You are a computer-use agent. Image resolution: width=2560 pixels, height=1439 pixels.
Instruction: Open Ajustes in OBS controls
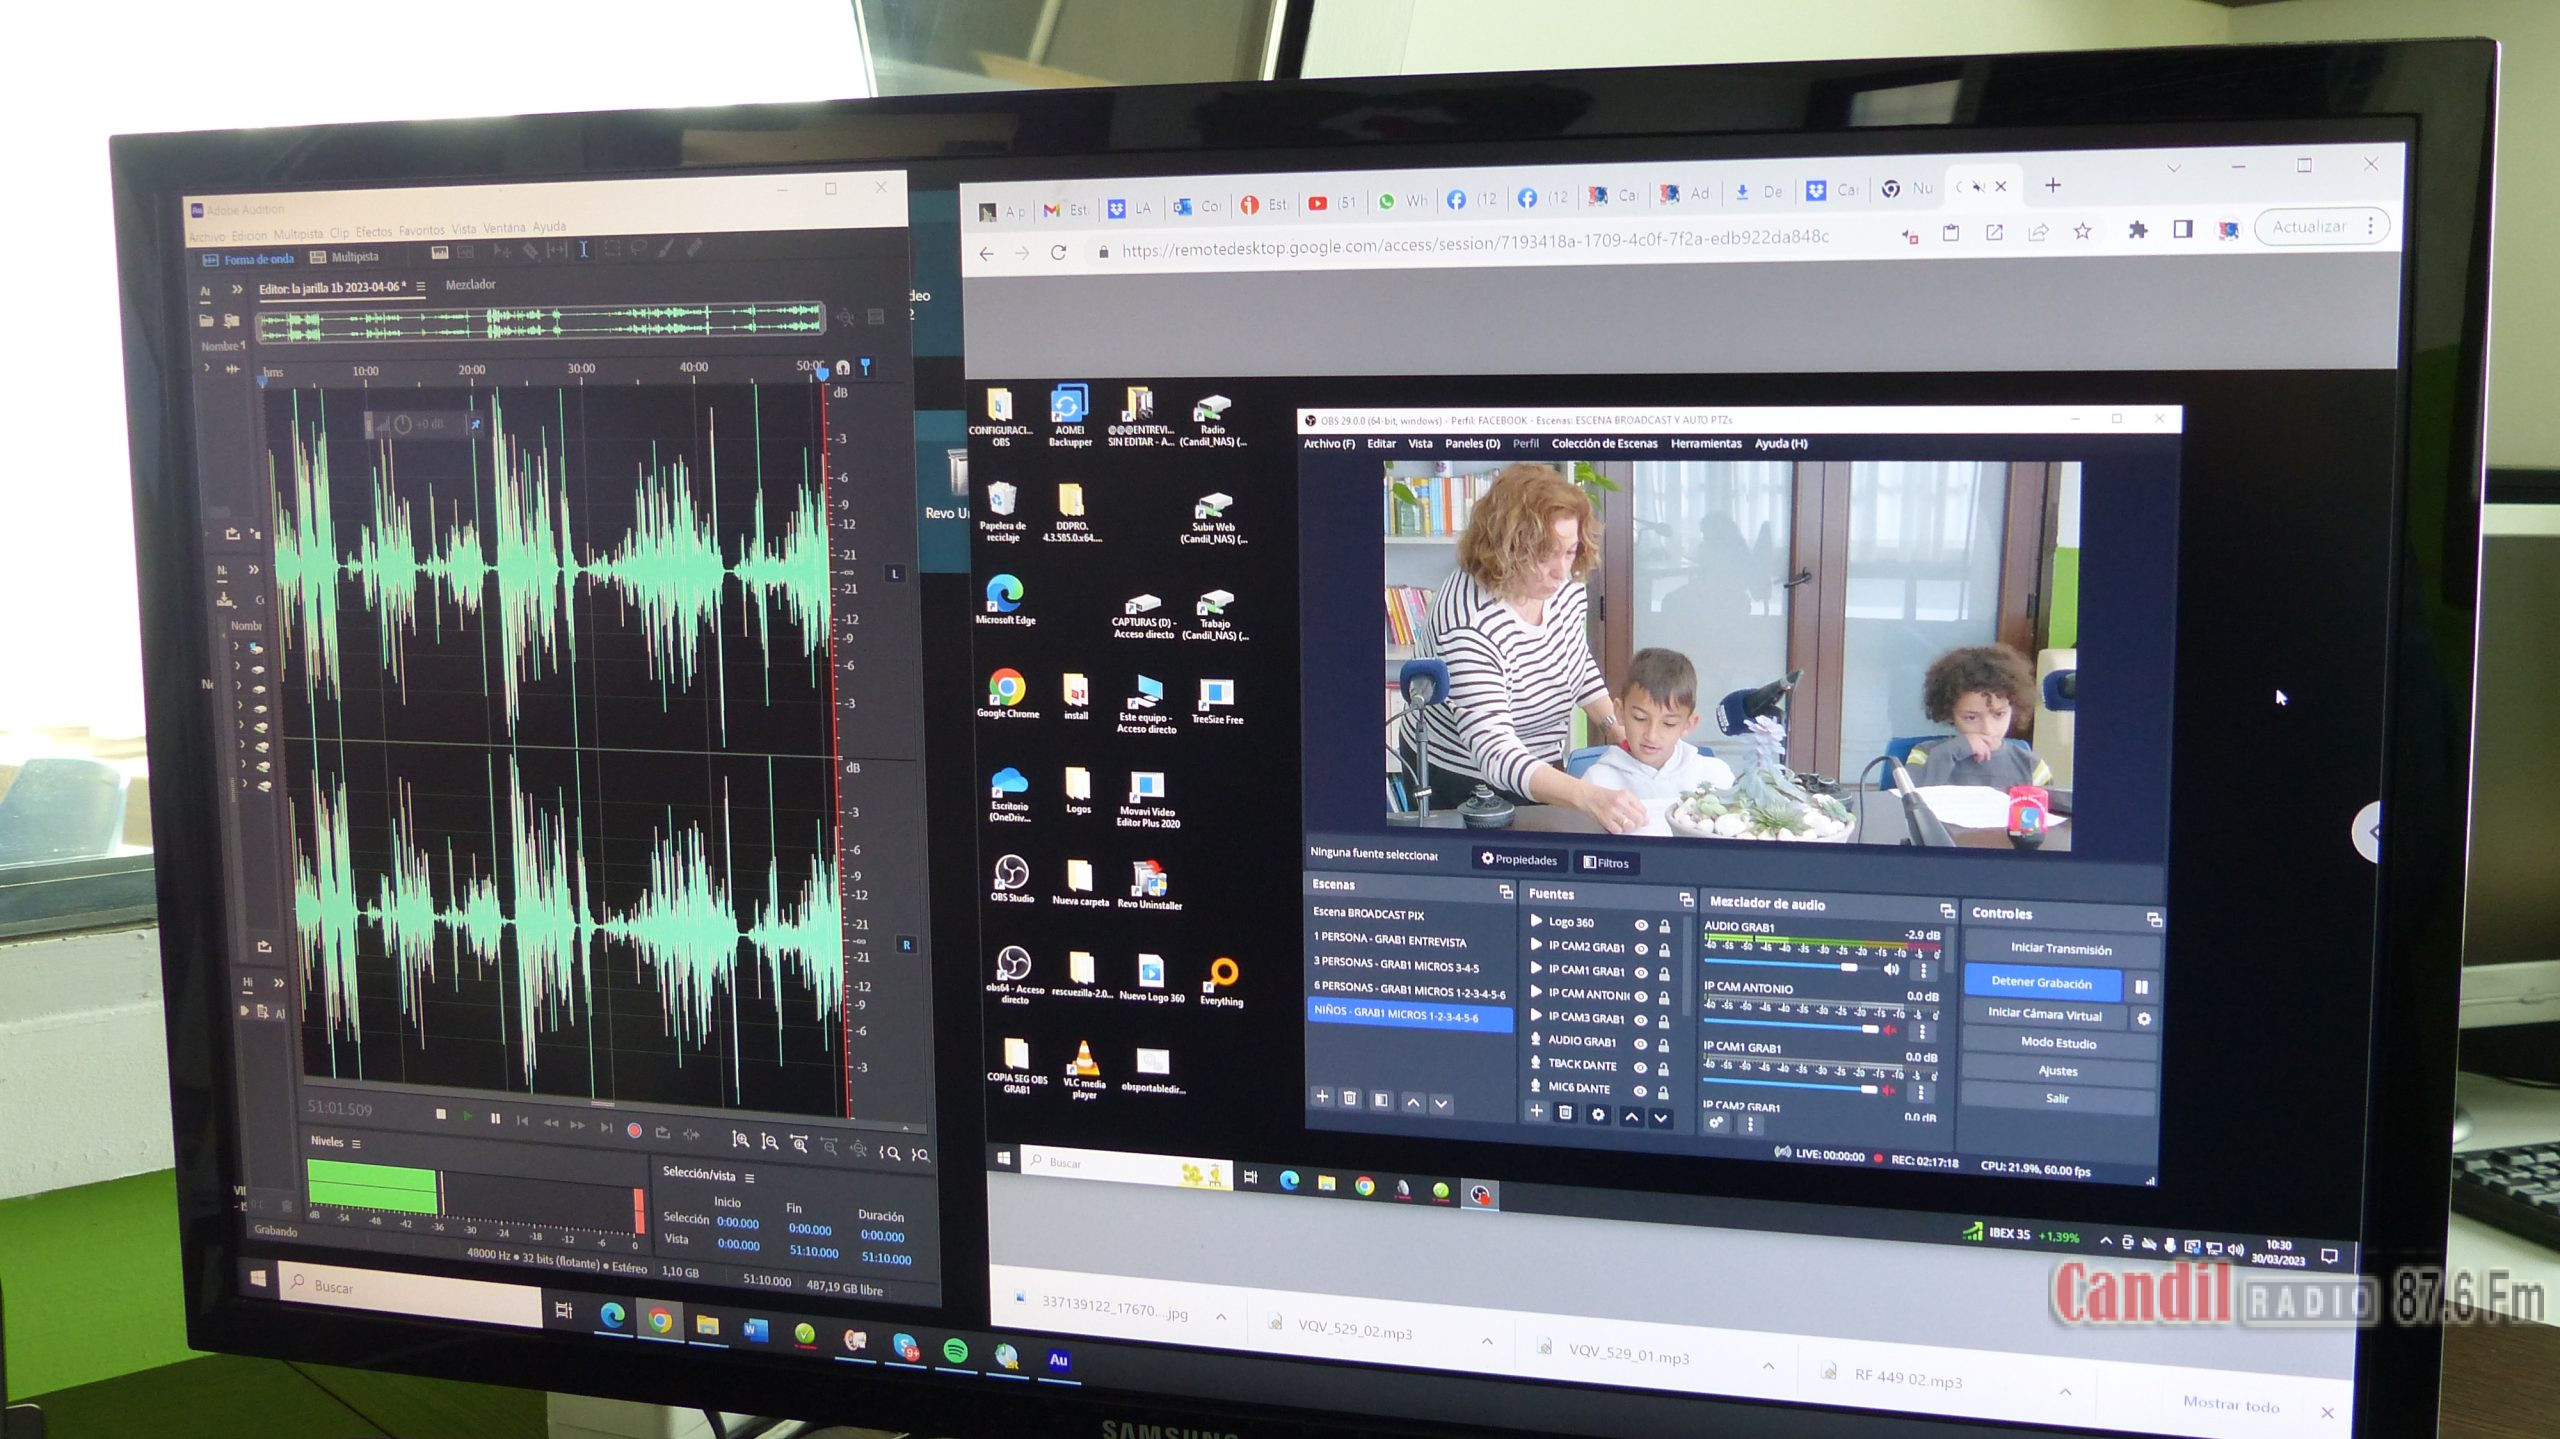[x=2058, y=1071]
